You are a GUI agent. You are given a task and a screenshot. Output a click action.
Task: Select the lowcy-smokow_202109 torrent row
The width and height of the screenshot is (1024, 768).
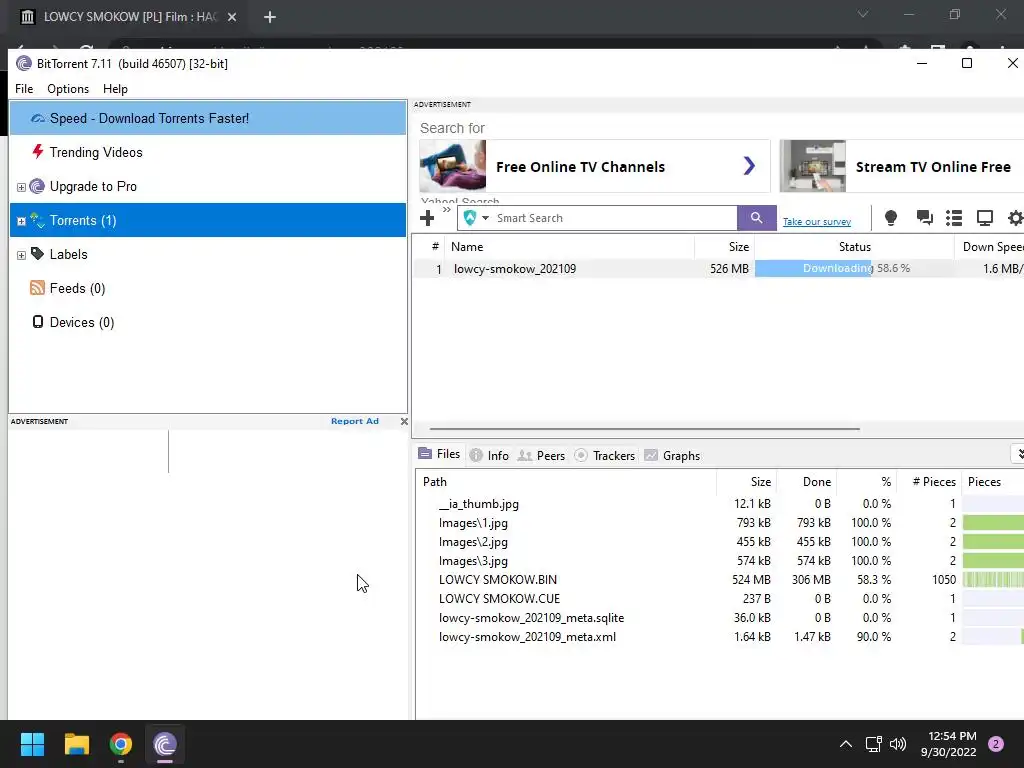tap(718, 268)
